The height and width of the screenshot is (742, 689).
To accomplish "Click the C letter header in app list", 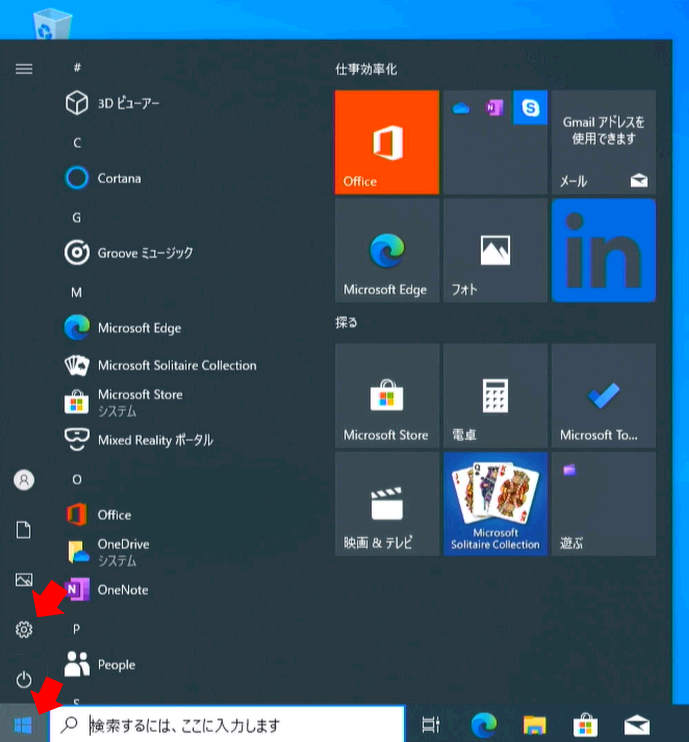I will tap(77, 143).
